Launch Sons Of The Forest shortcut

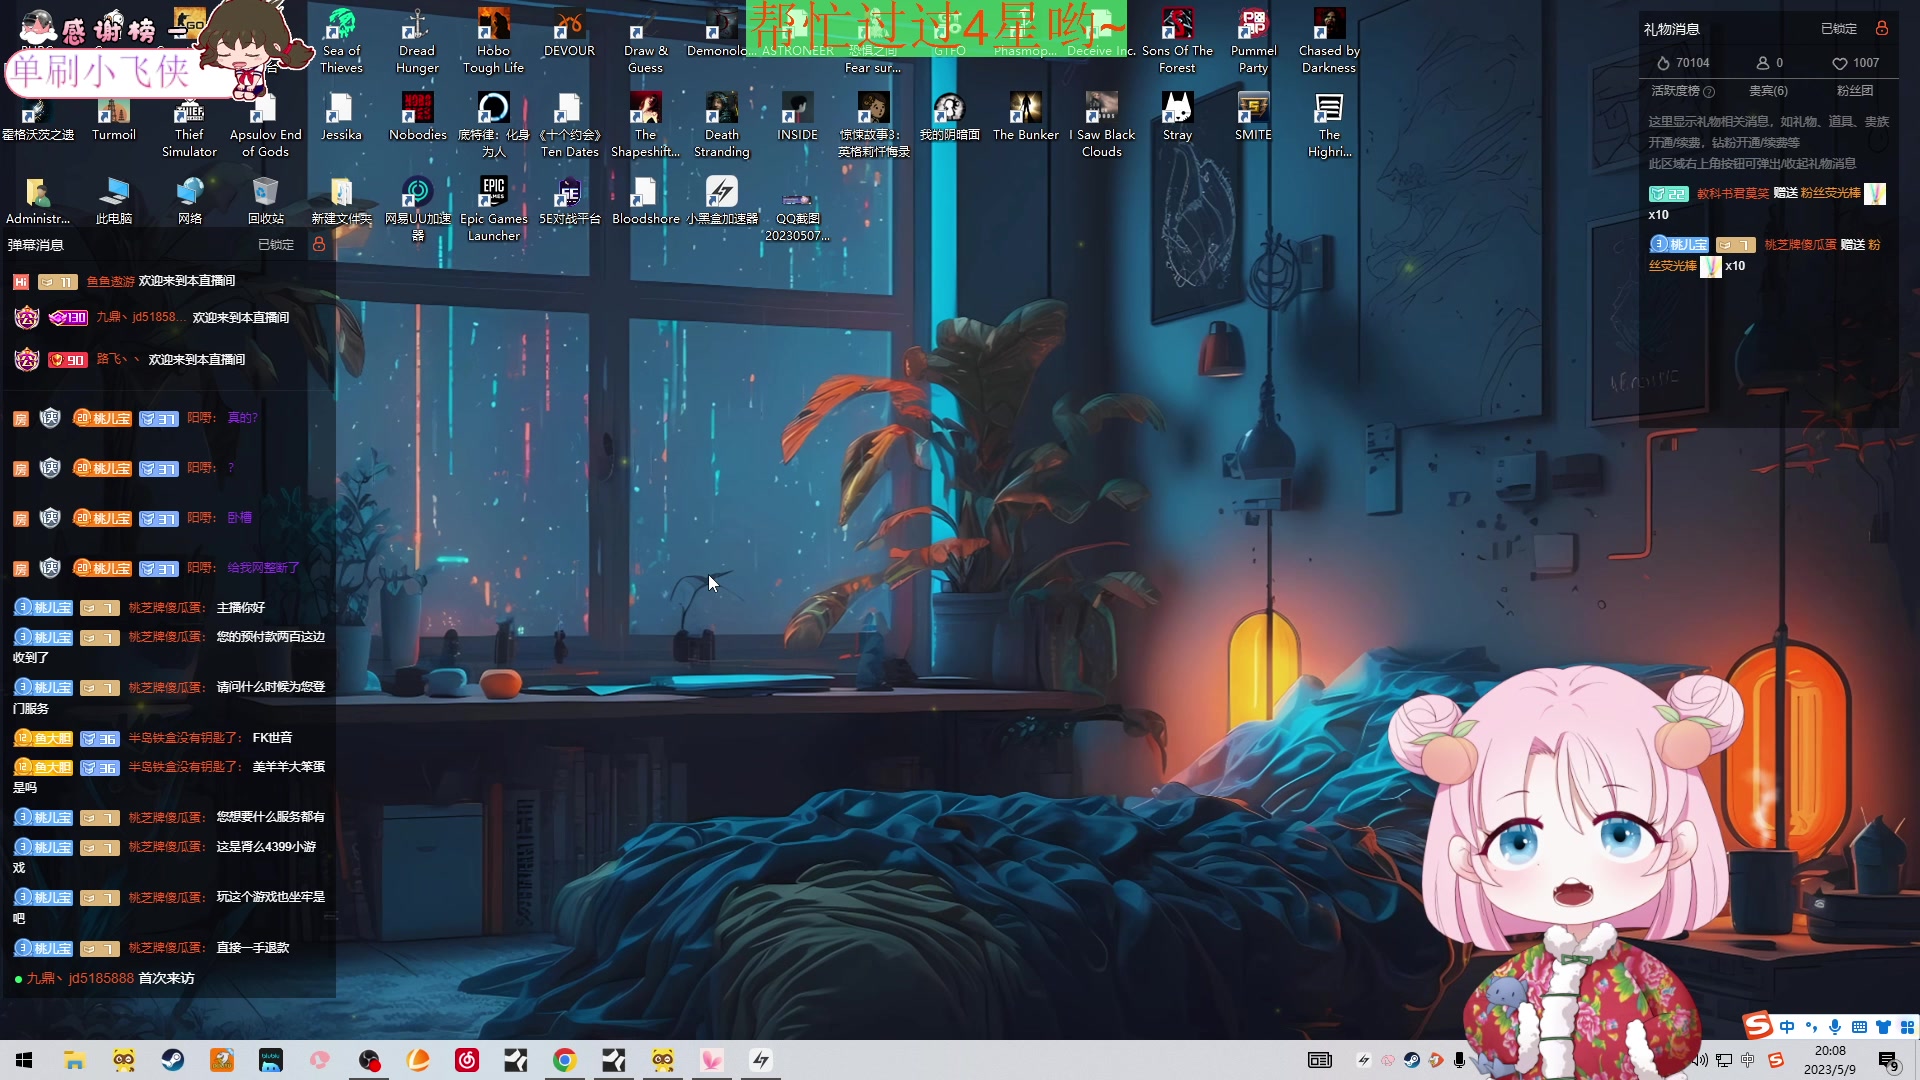tap(1177, 41)
